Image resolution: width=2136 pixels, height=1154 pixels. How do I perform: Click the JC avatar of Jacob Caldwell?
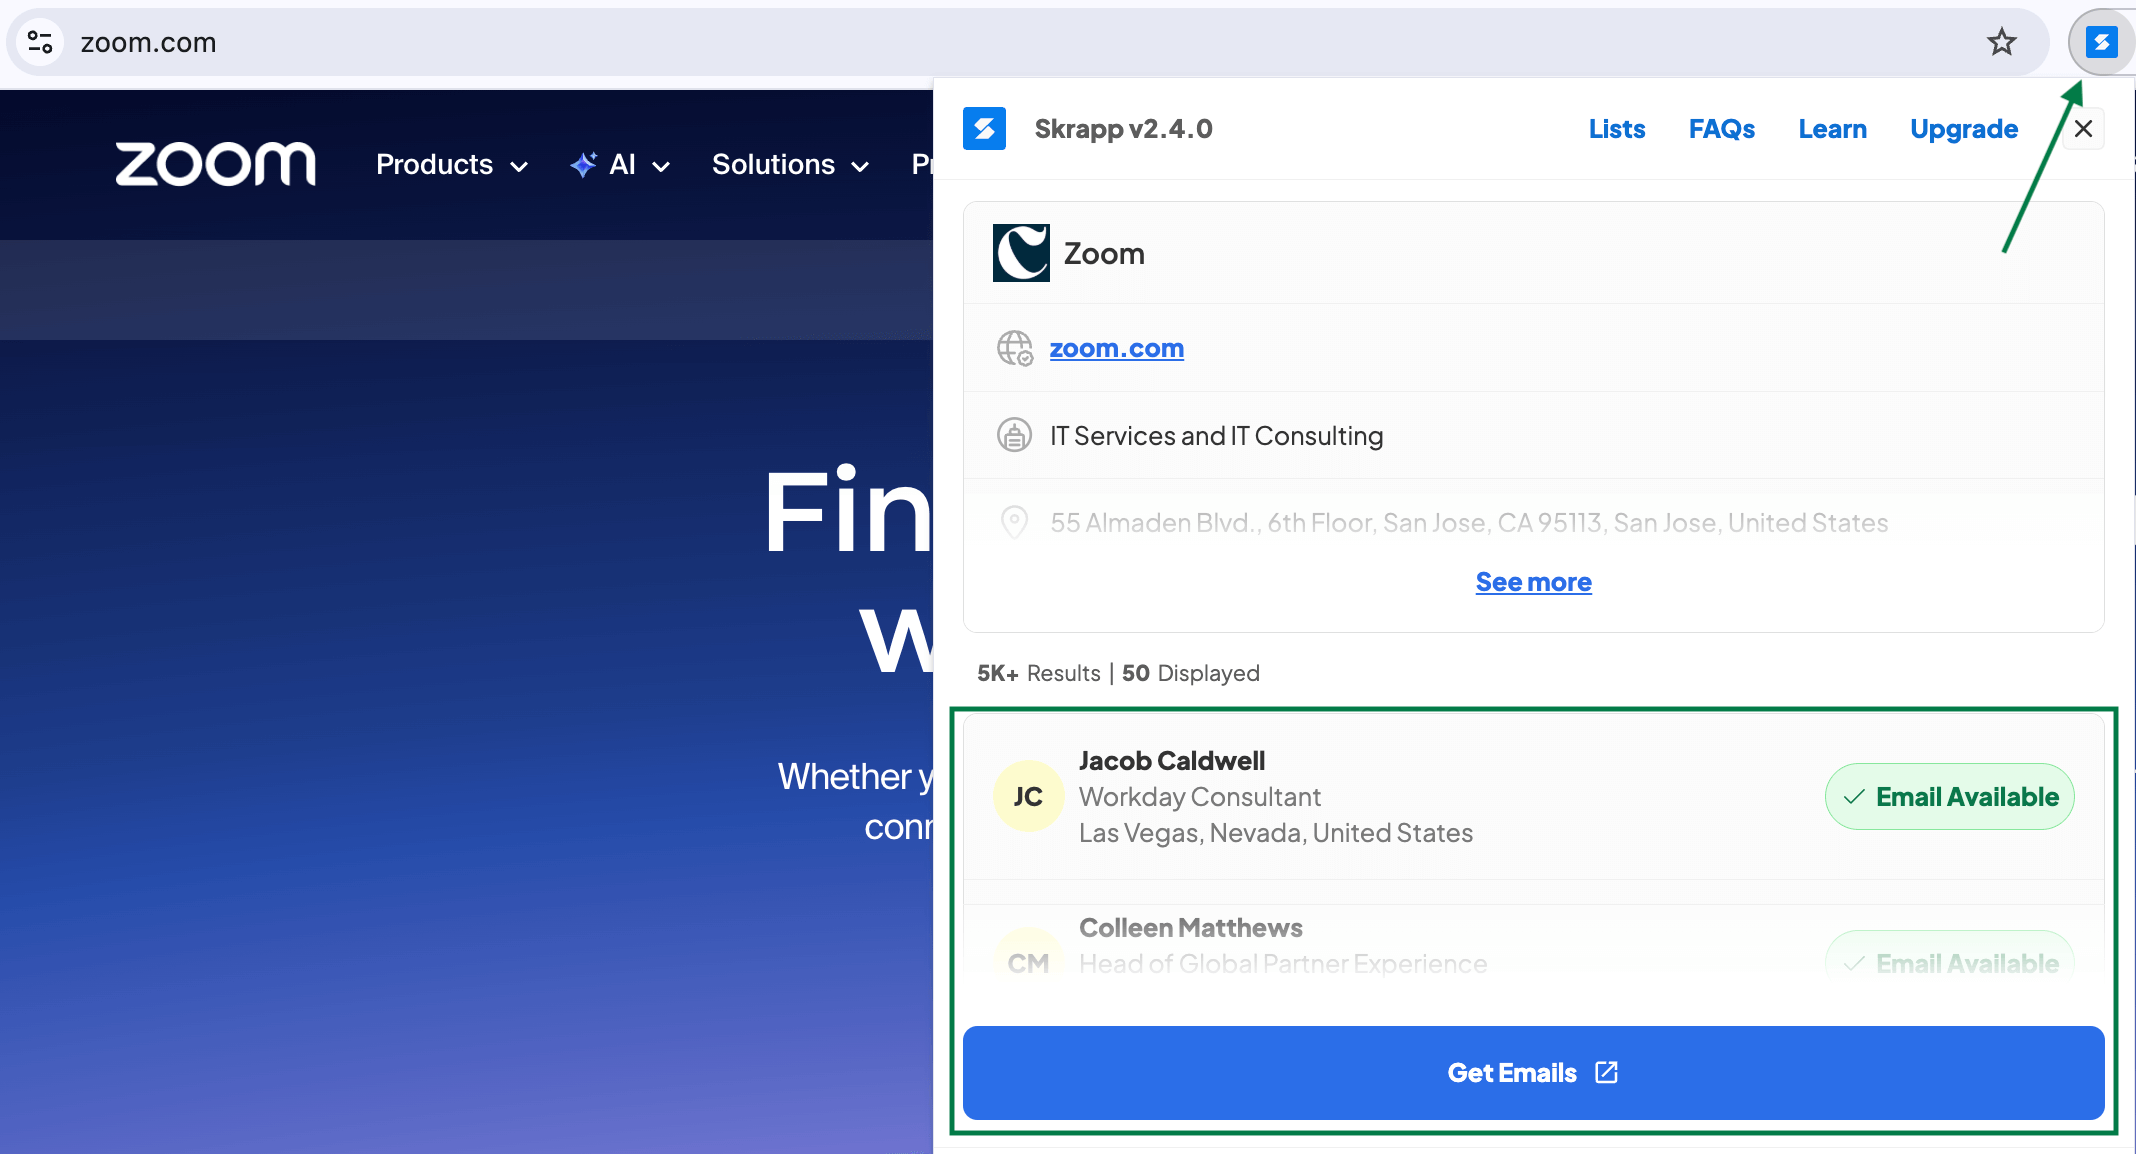[1027, 796]
